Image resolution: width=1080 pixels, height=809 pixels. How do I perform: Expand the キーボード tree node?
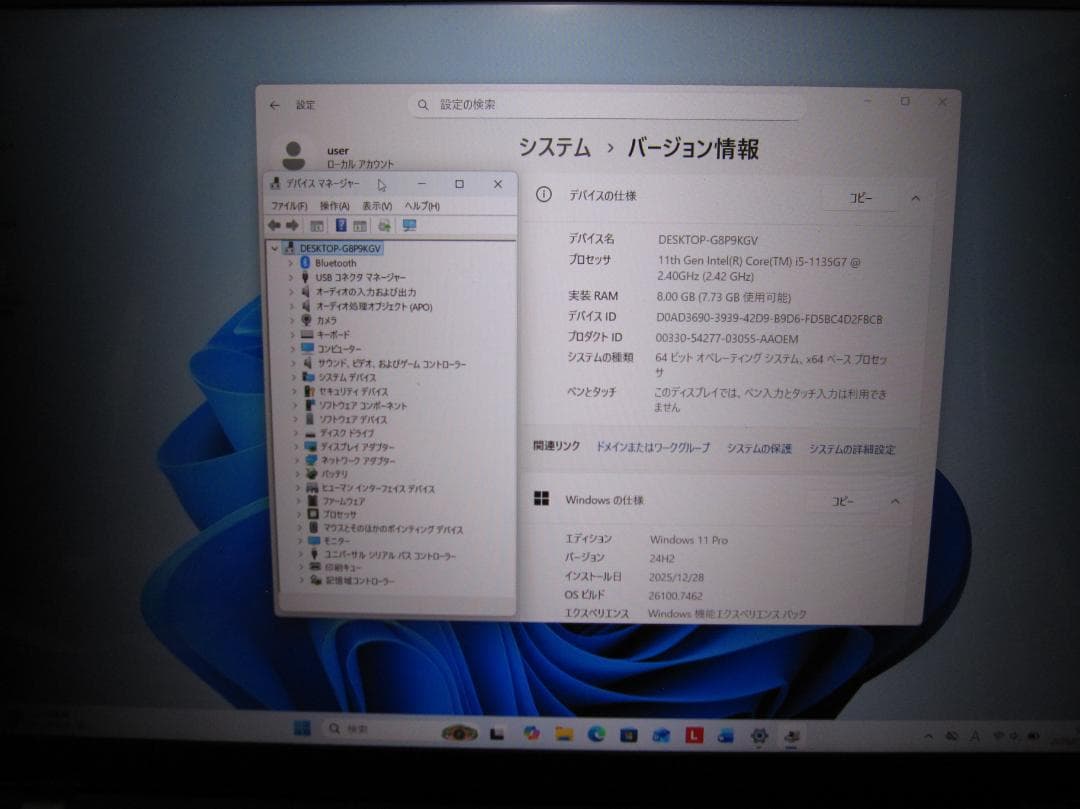(x=295, y=334)
